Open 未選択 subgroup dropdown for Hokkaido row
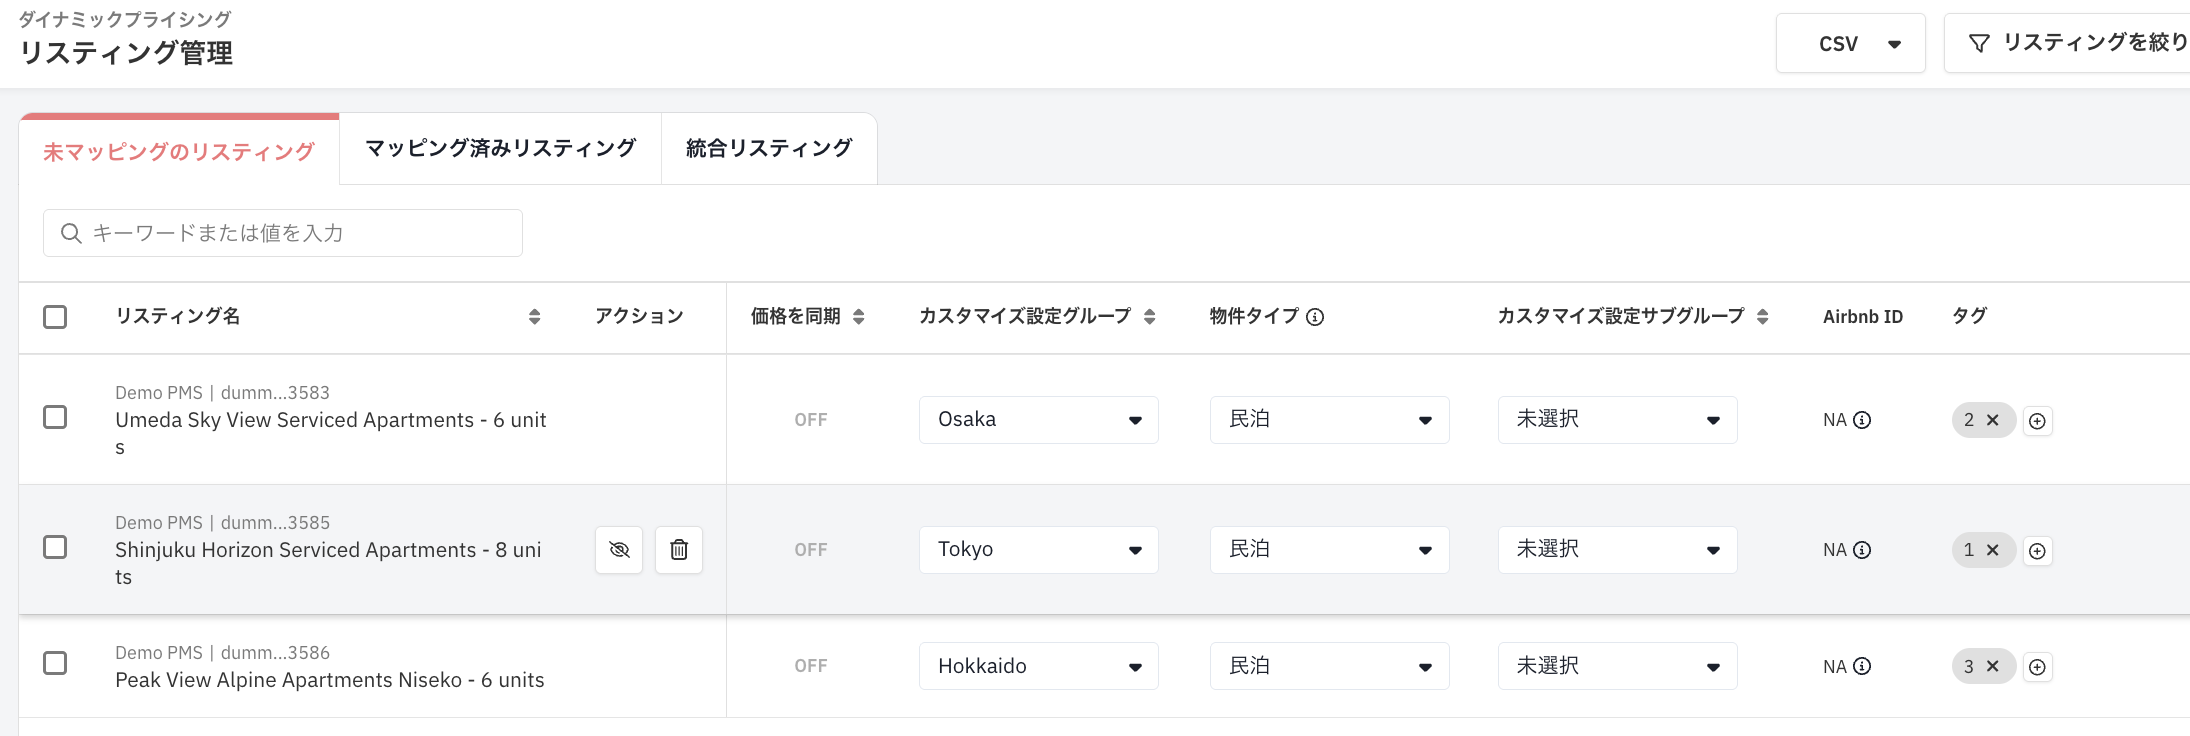 1618,666
